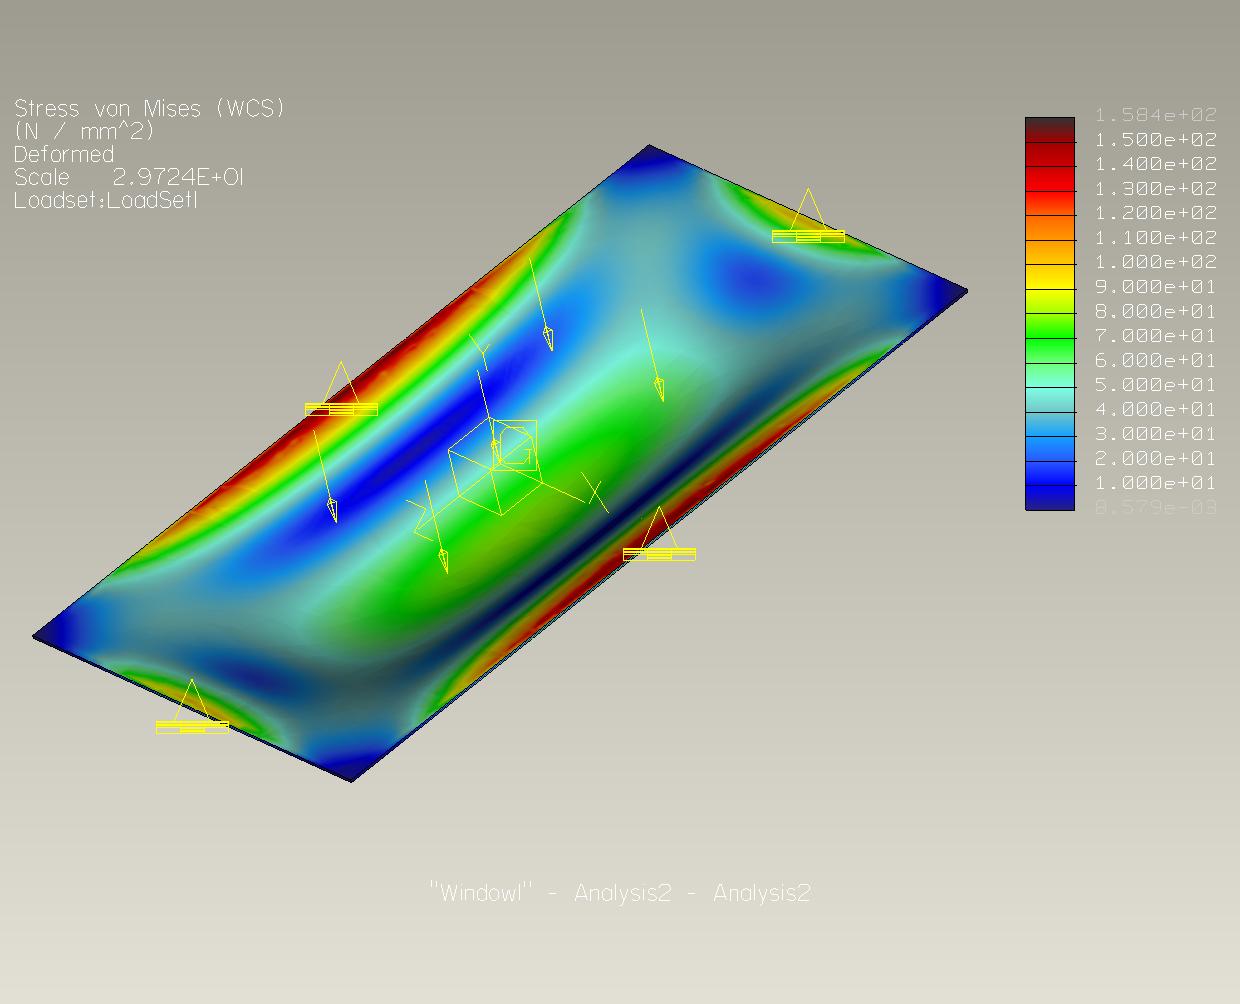Select the constraint symbol on the left red edge
The image size is (1240, 1004).
341,390
